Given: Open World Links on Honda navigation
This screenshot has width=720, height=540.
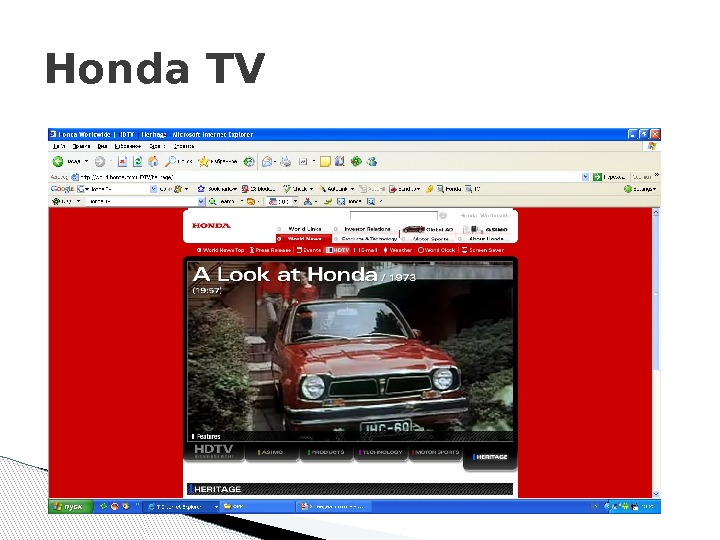Looking at the screenshot, I should [x=305, y=229].
